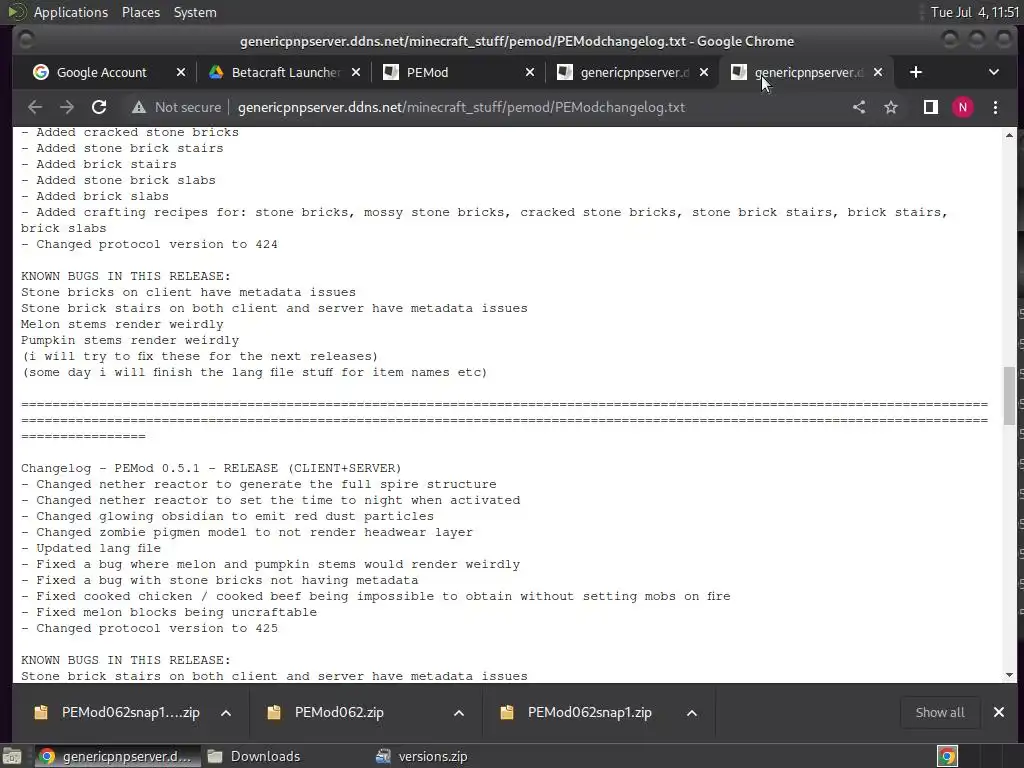Open PEMod062snap1.zip download
Viewport: 1024px width, 768px height.
point(589,712)
